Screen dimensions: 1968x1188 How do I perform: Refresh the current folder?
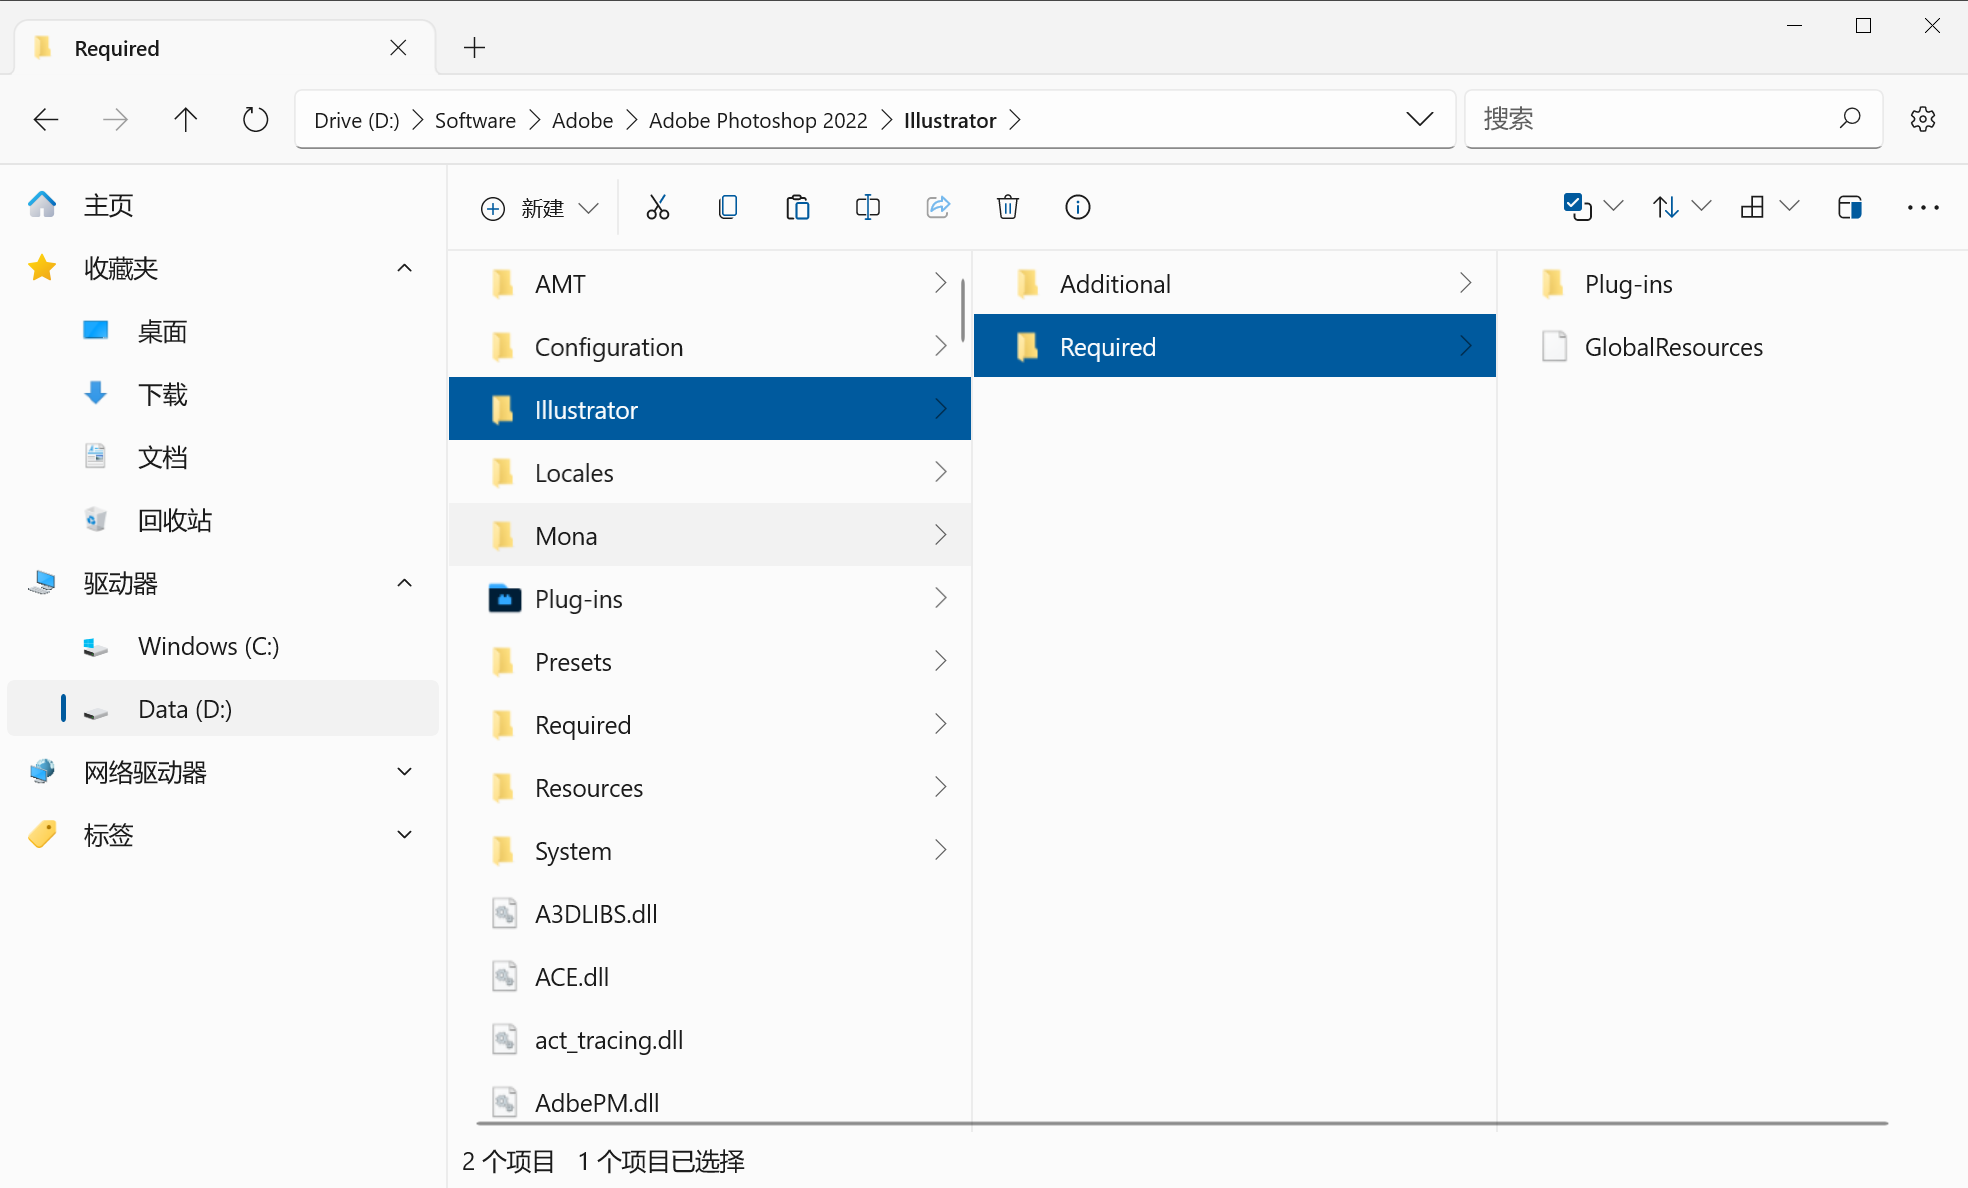pos(255,120)
